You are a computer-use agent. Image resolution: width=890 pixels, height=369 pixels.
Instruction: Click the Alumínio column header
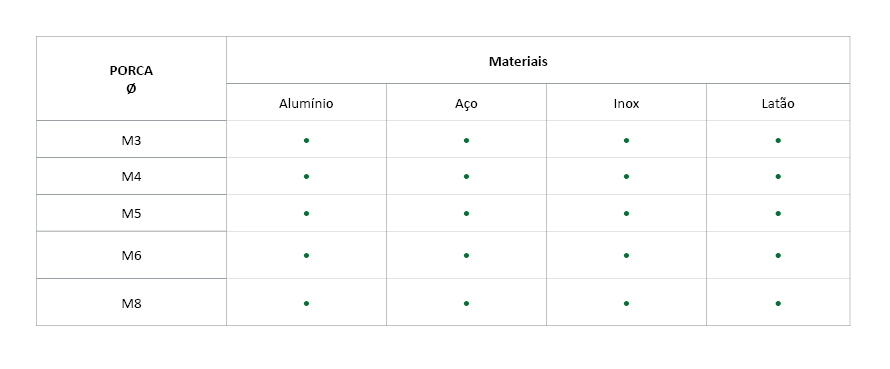click(x=307, y=102)
